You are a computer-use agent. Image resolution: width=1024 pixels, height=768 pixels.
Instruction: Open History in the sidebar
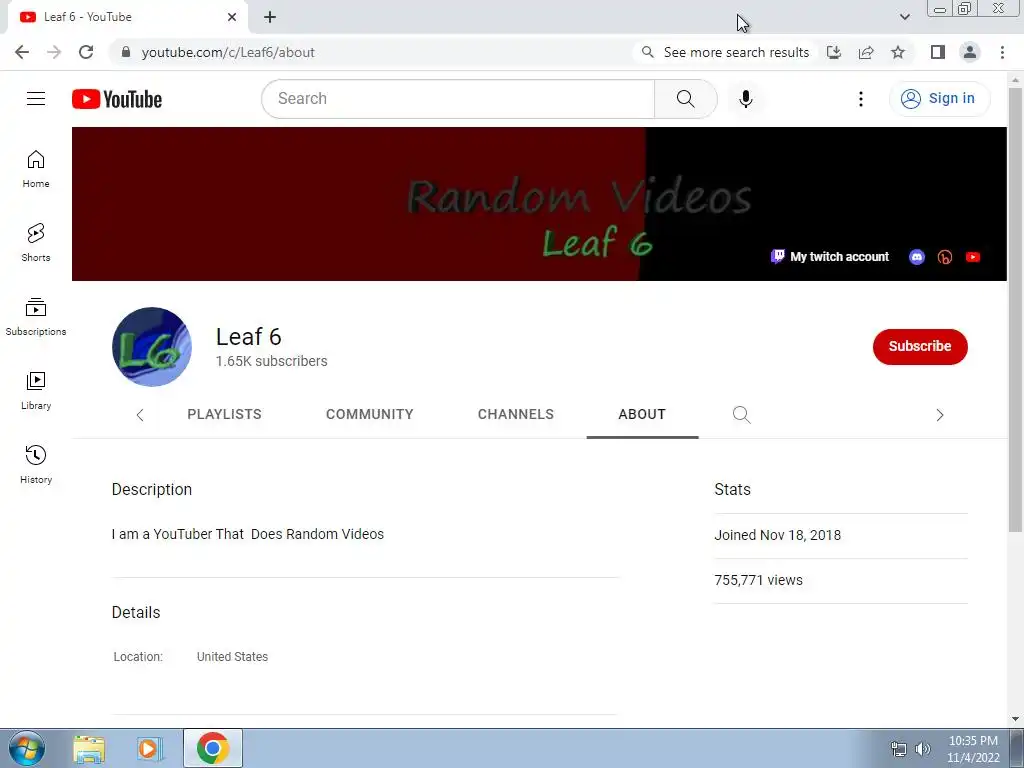point(36,464)
